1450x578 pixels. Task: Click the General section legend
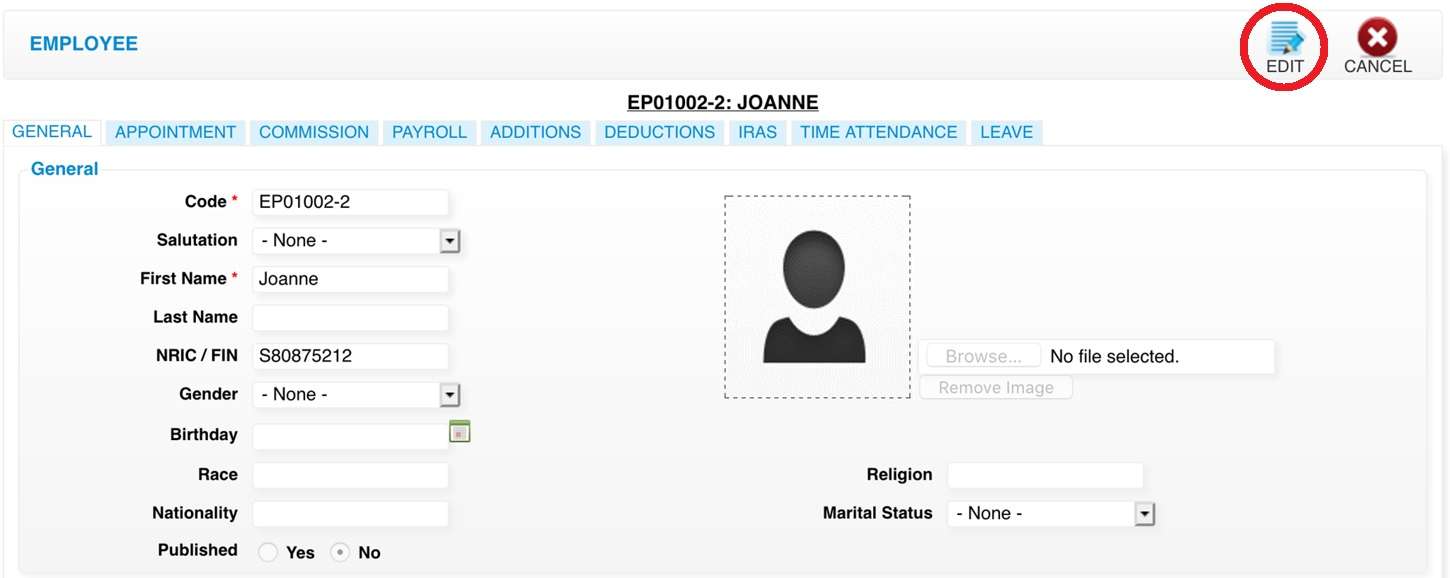tap(65, 169)
